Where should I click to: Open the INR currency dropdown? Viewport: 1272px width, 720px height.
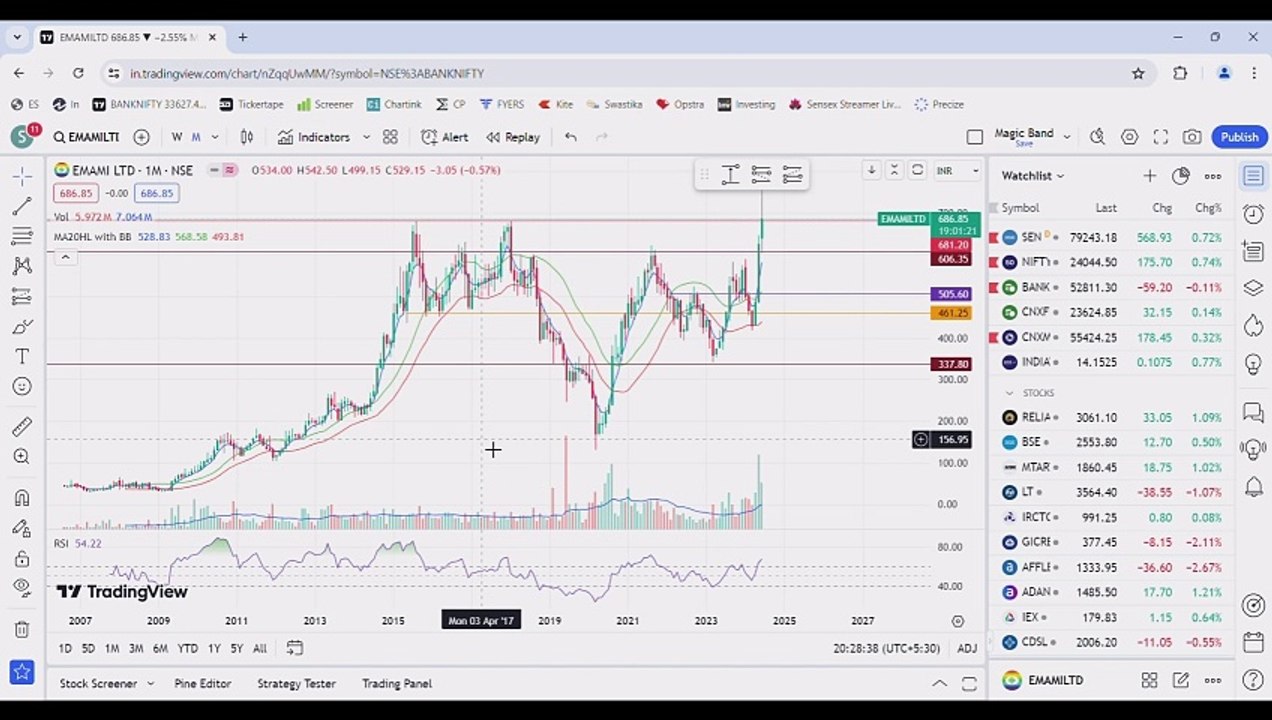(x=957, y=171)
